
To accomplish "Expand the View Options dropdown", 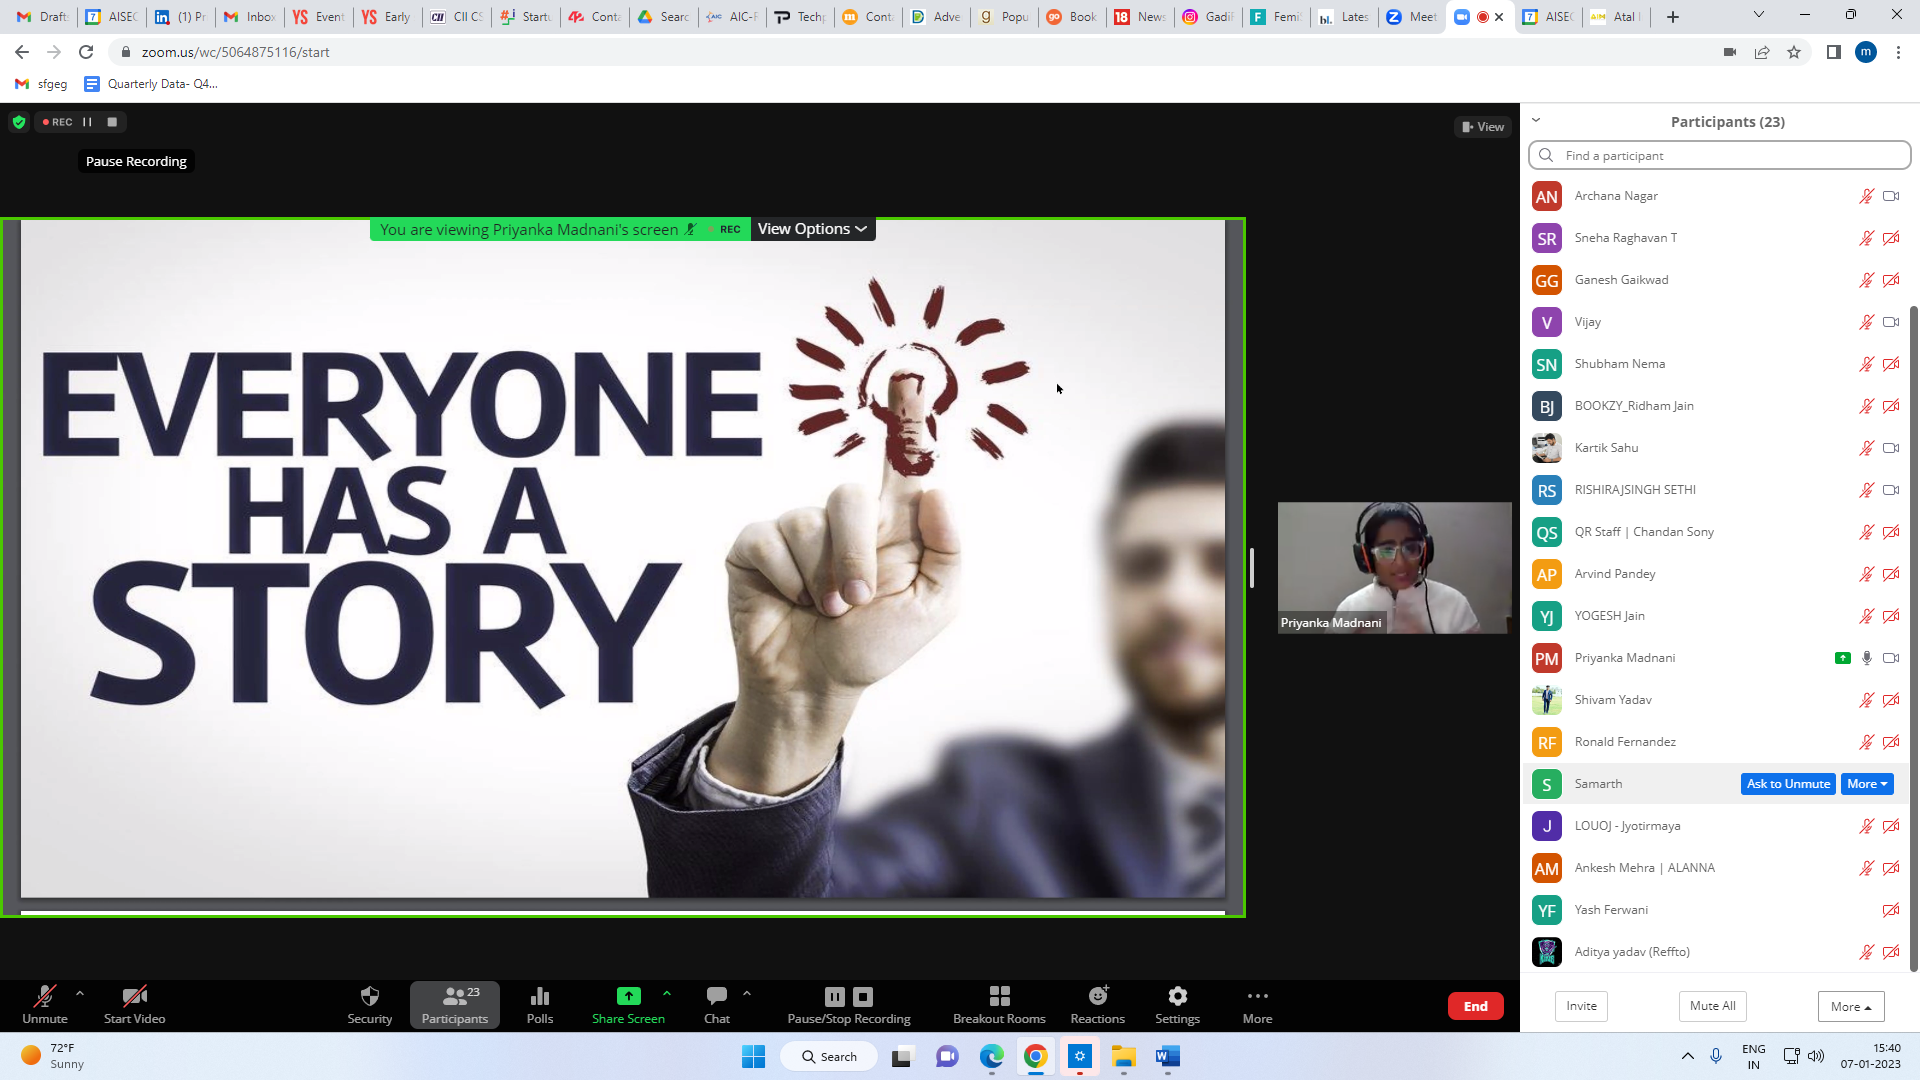I will point(812,229).
